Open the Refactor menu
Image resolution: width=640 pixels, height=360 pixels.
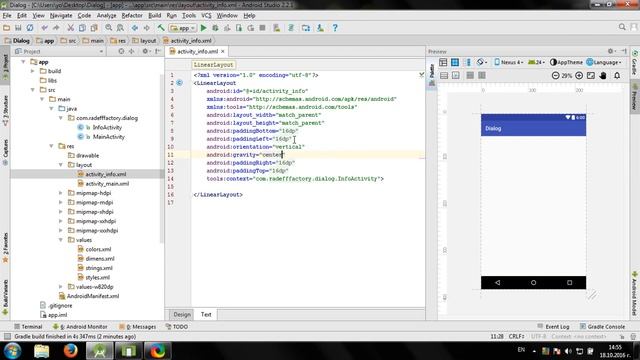(132, 16)
